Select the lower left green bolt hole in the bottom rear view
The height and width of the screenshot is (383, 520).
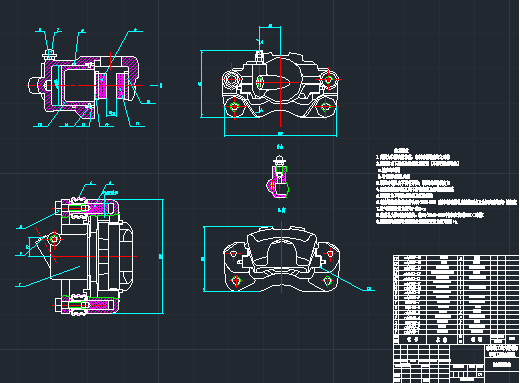pyautogui.click(x=236, y=280)
